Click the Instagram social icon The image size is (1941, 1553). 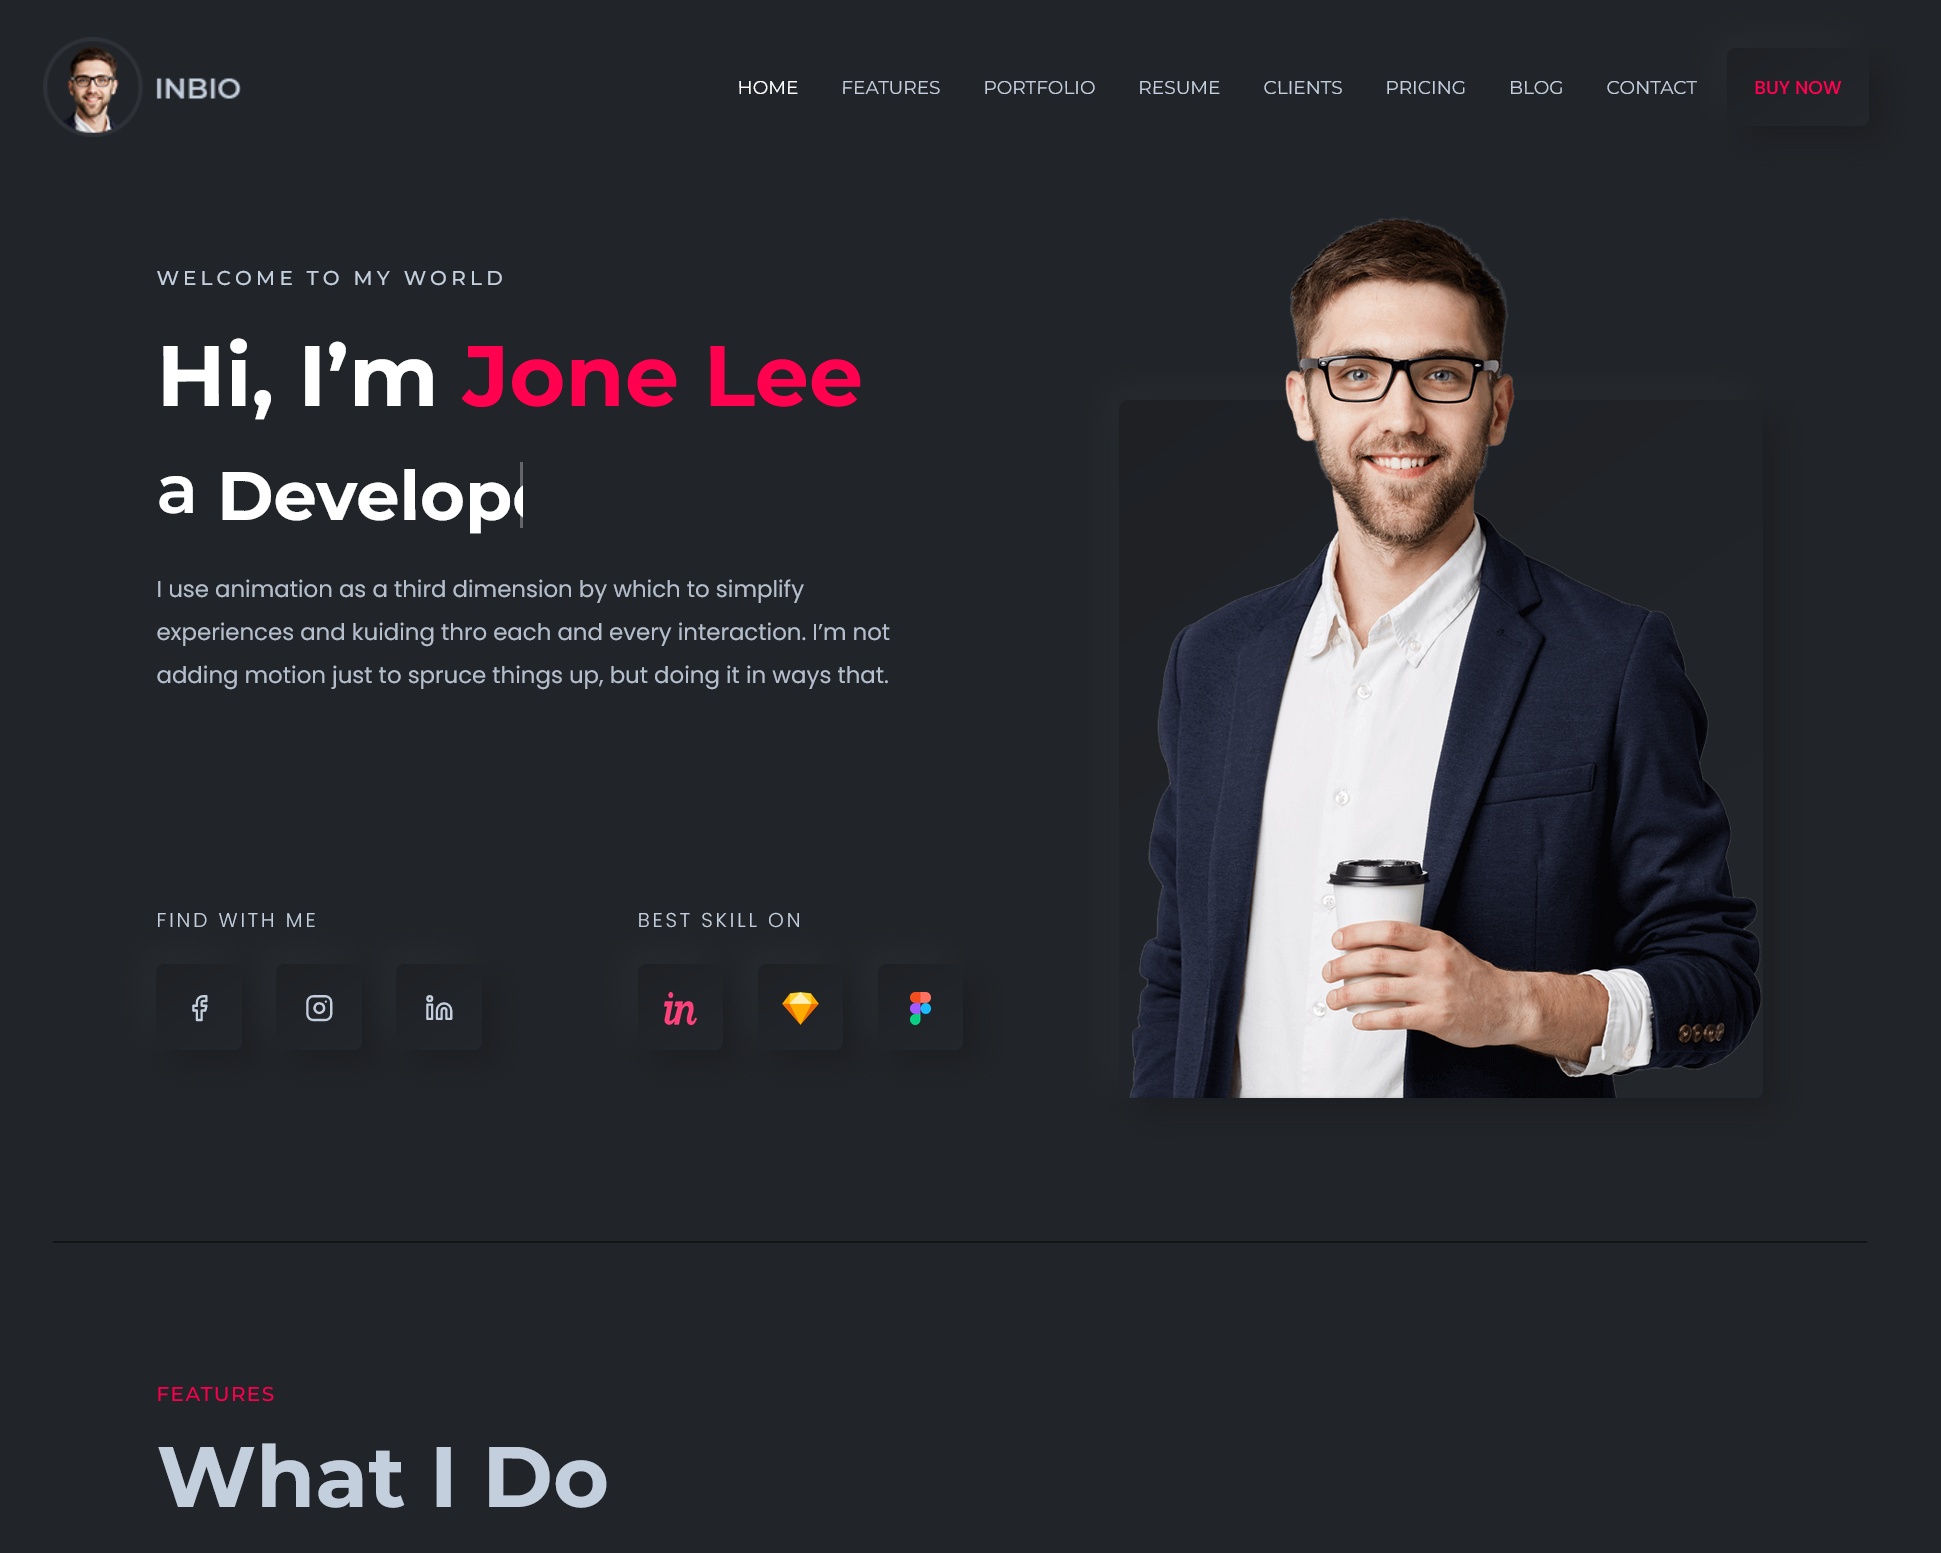click(318, 1006)
